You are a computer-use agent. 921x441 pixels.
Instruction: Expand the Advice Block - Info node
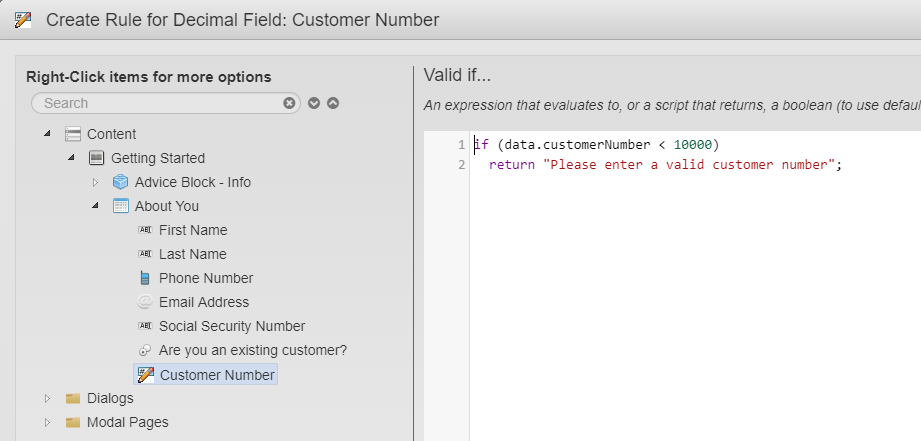click(96, 183)
